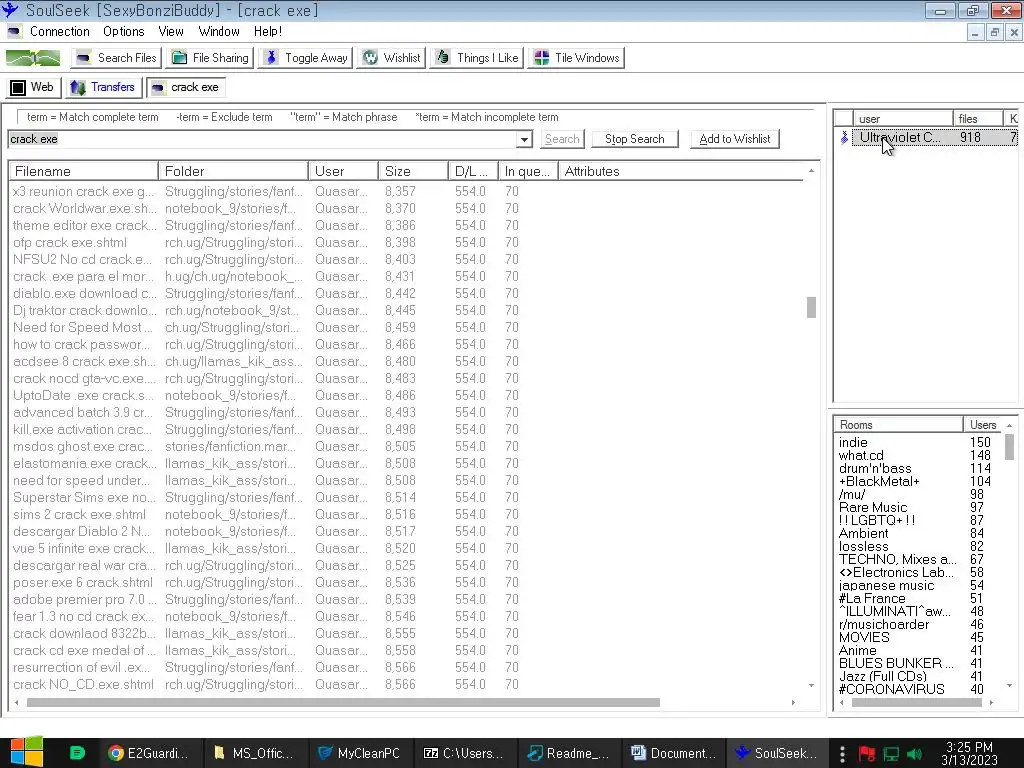Click the Stop Search button
The width and height of the screenshot is (1024, 768).
[x=635, y=139]
